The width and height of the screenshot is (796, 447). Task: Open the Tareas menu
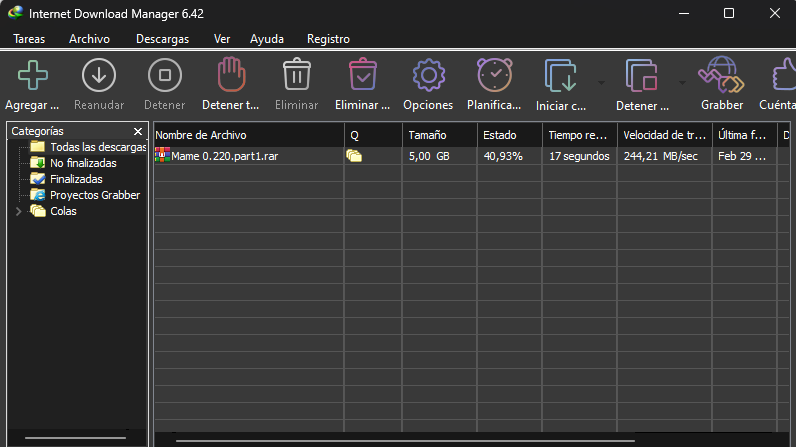point(29,39)
